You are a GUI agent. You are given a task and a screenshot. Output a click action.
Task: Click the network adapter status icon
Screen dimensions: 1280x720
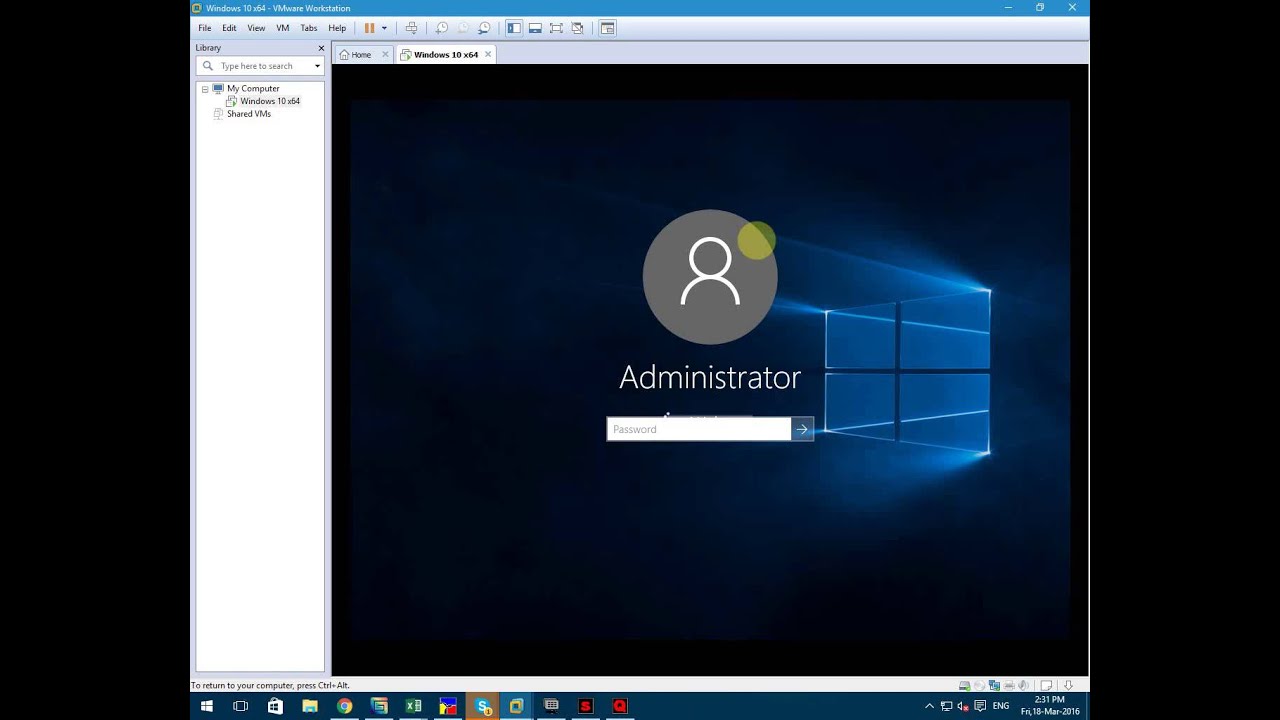(x=994, y=686)
